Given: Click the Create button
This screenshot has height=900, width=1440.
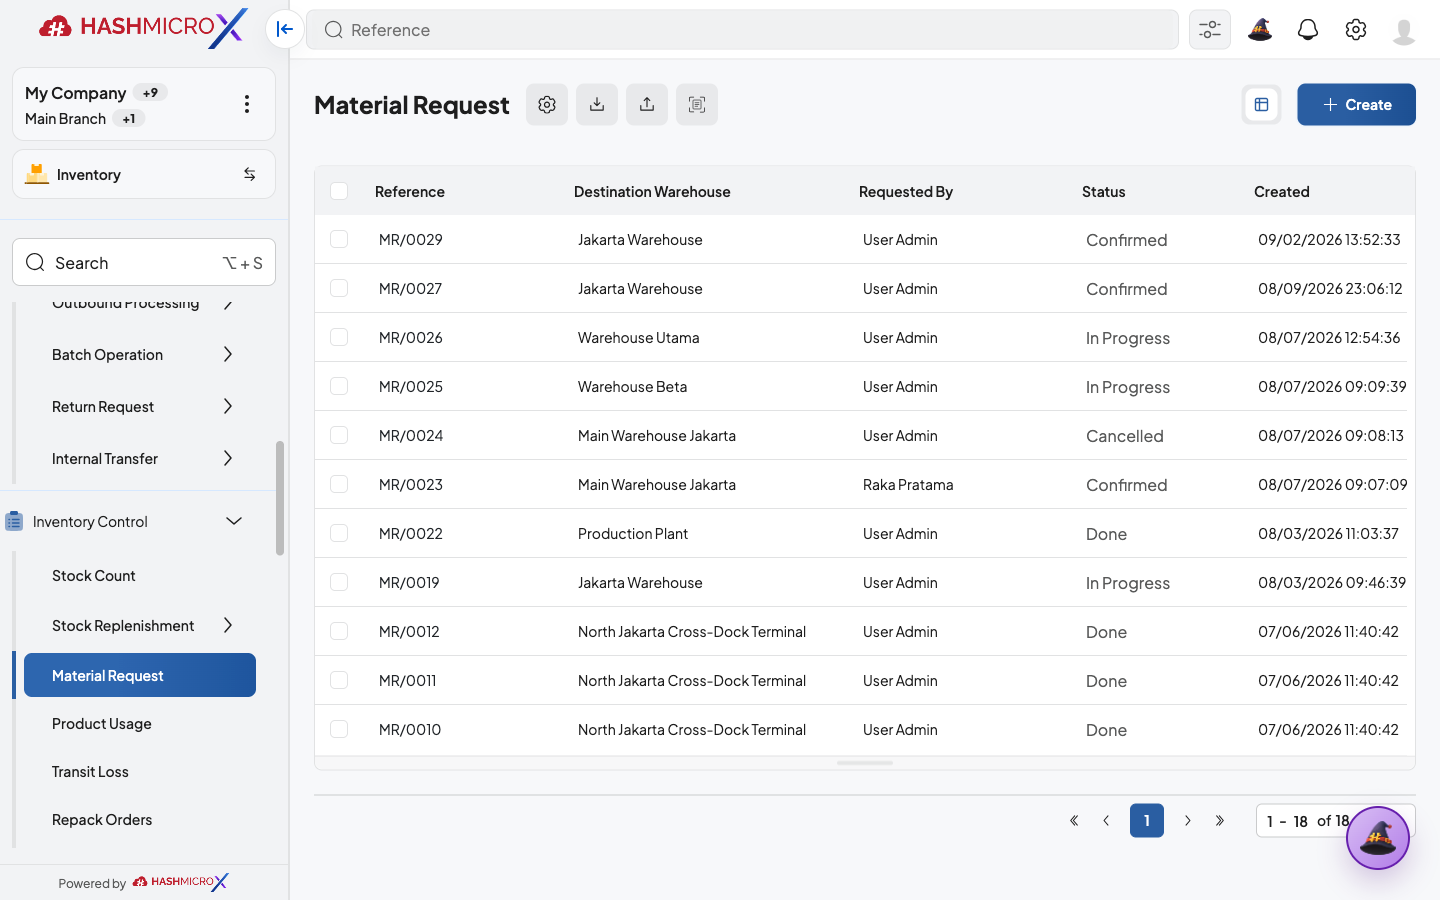Looking at the screenshot, I should (x=1356, y=104).
